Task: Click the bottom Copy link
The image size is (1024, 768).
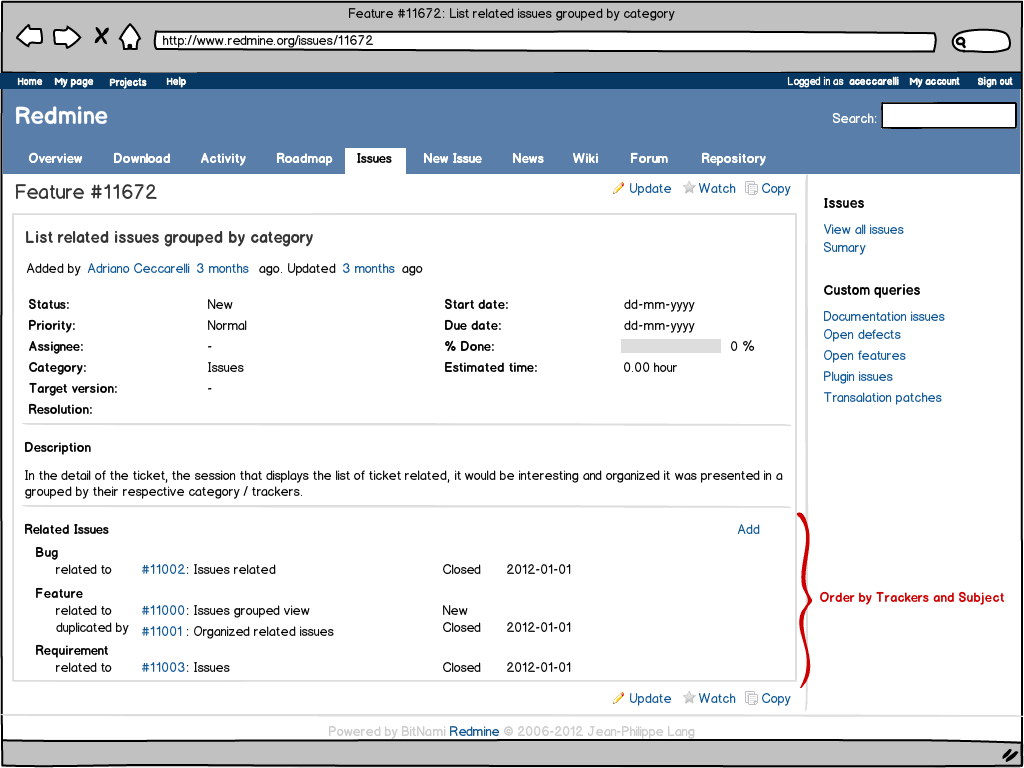Action: coord(776,699)
